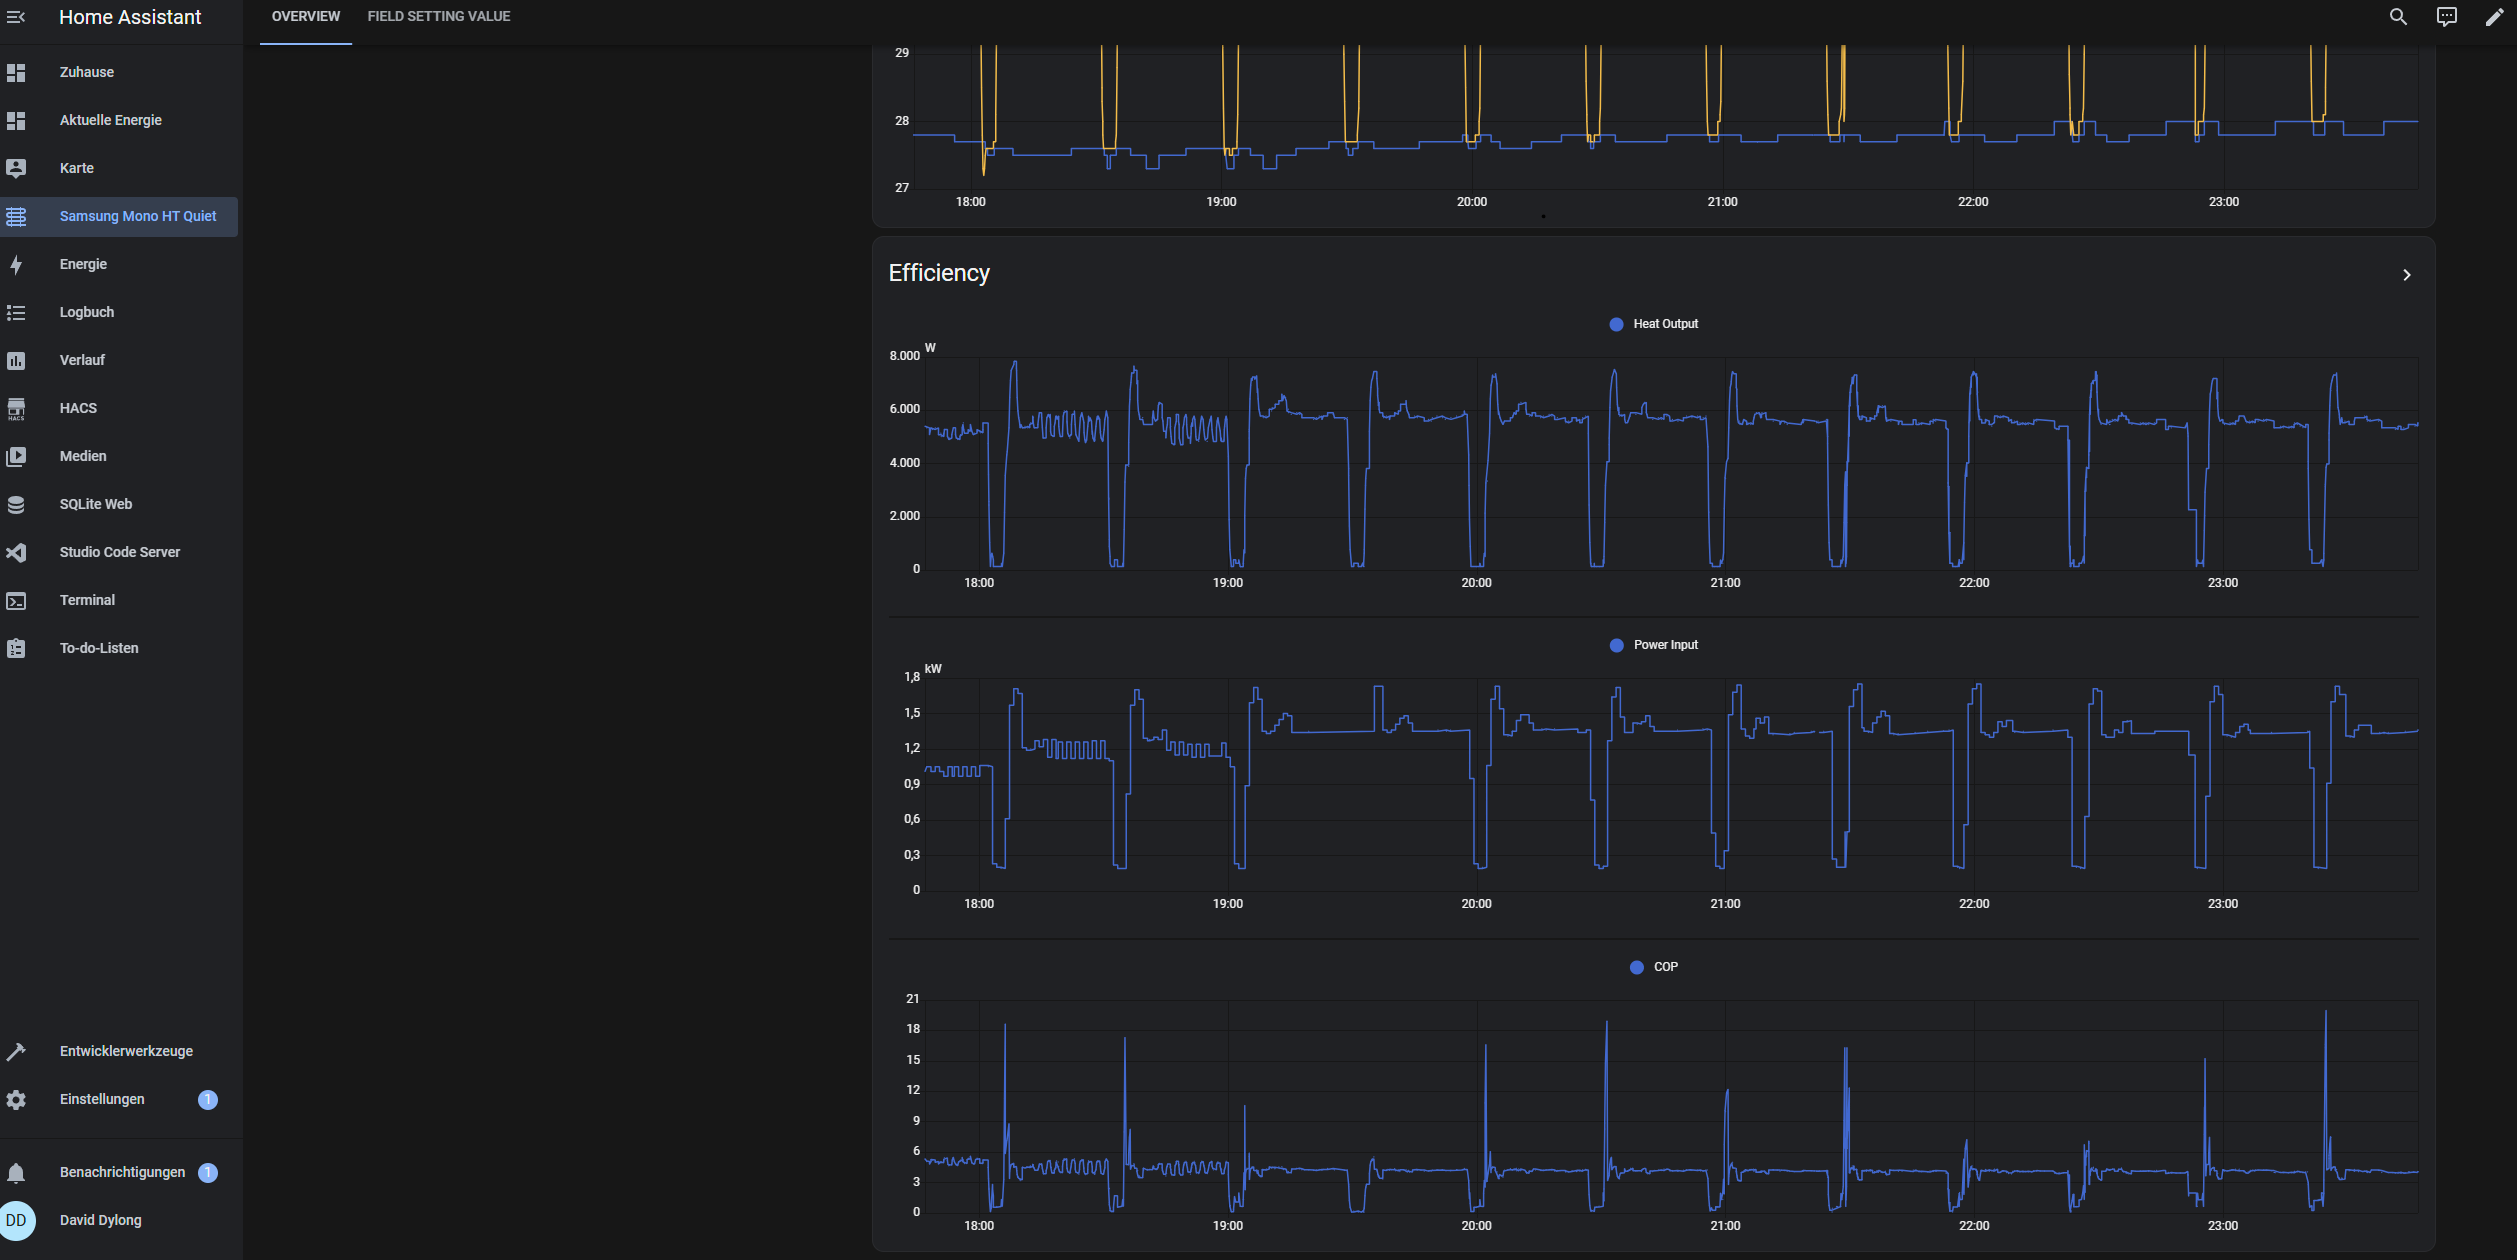Open Einstellungen settings page
This screenshot has width=2517, height=1260.
click(x=102, y=1099)
